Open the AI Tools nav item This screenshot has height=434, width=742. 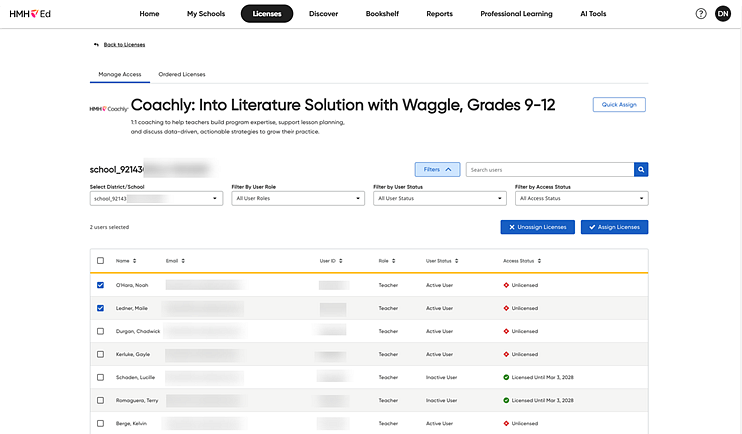[x=593, y=14]
